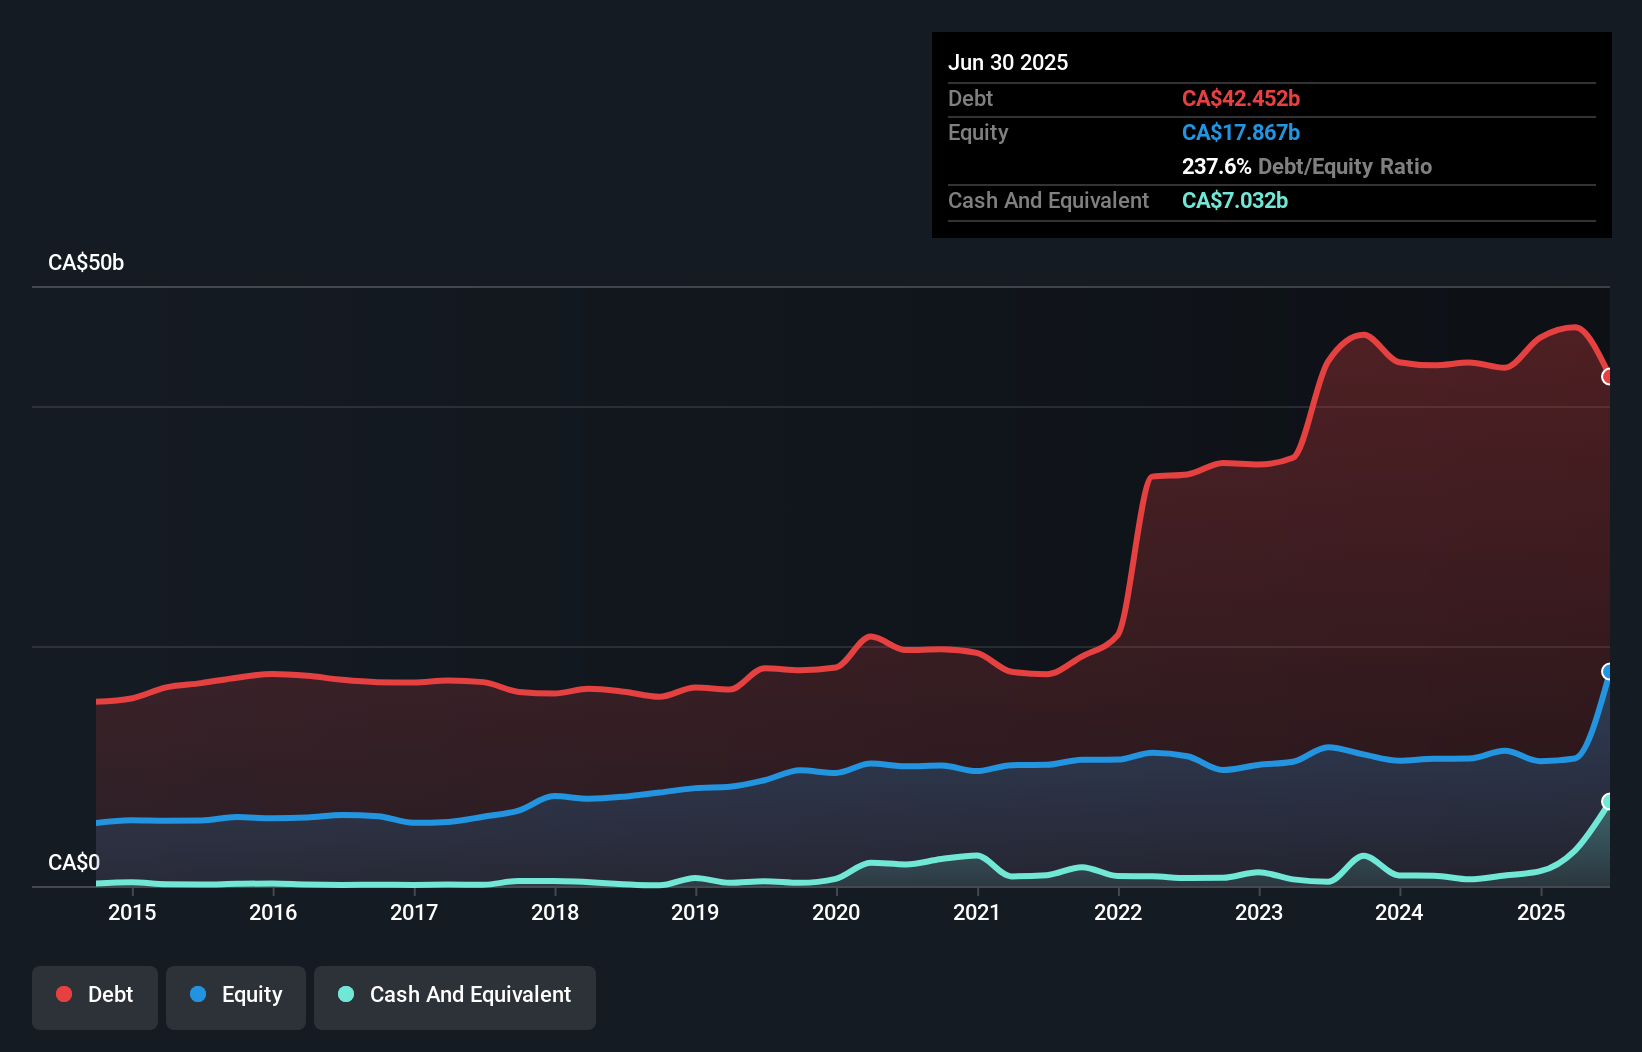Click the teal Cash And Equivalent legend dot
The height and width of the screenshot is (1052, 1642).
(343, 994)
